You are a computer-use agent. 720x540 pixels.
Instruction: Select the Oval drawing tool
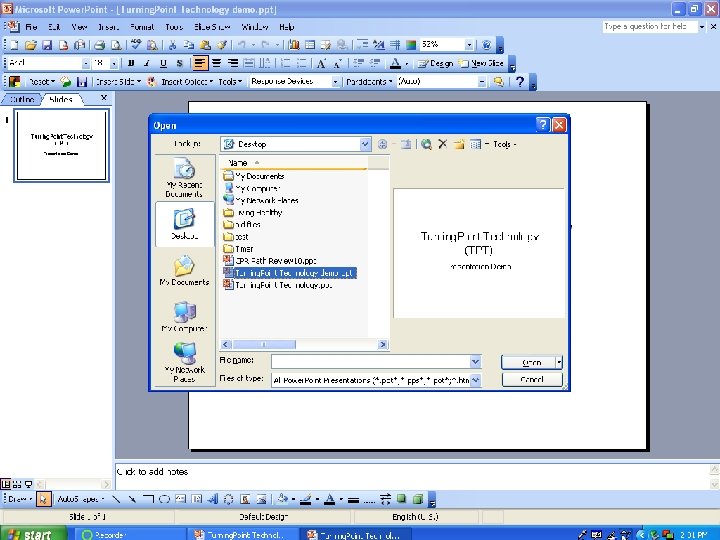tap(164, 499)
